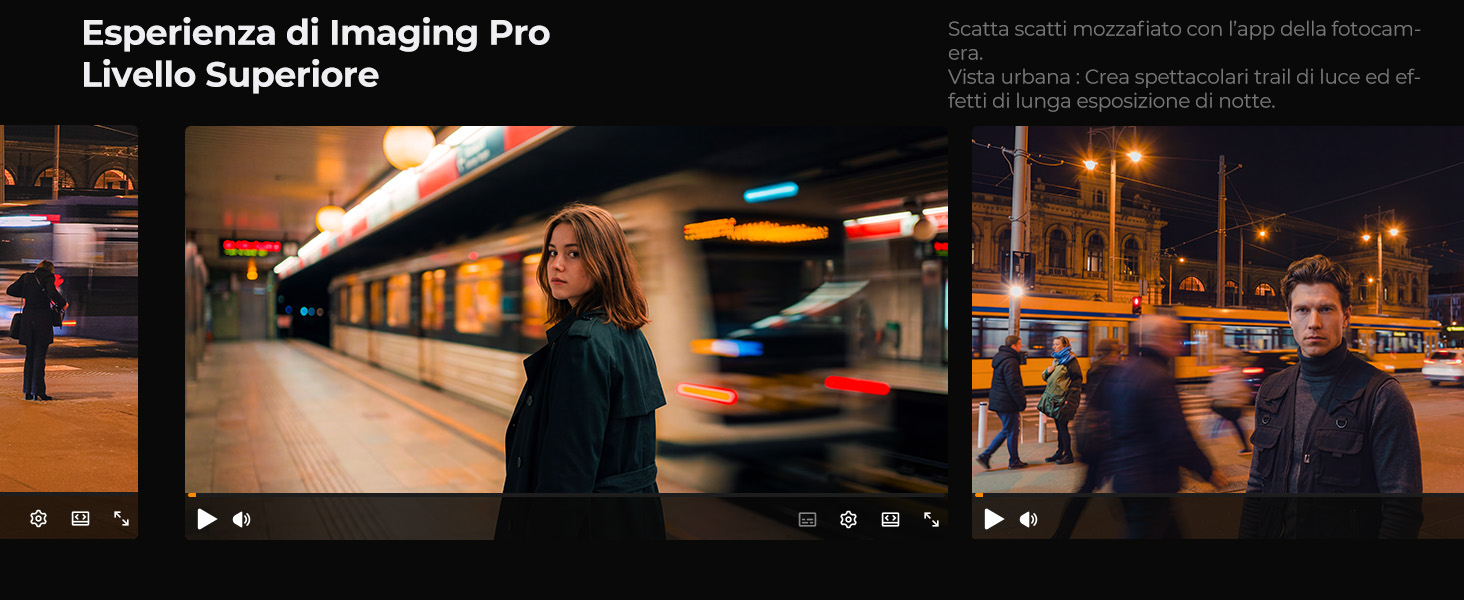Toggle theater mode on the left video
The width and height of the screenshot is (1464, 600).
tap(80, 518)
